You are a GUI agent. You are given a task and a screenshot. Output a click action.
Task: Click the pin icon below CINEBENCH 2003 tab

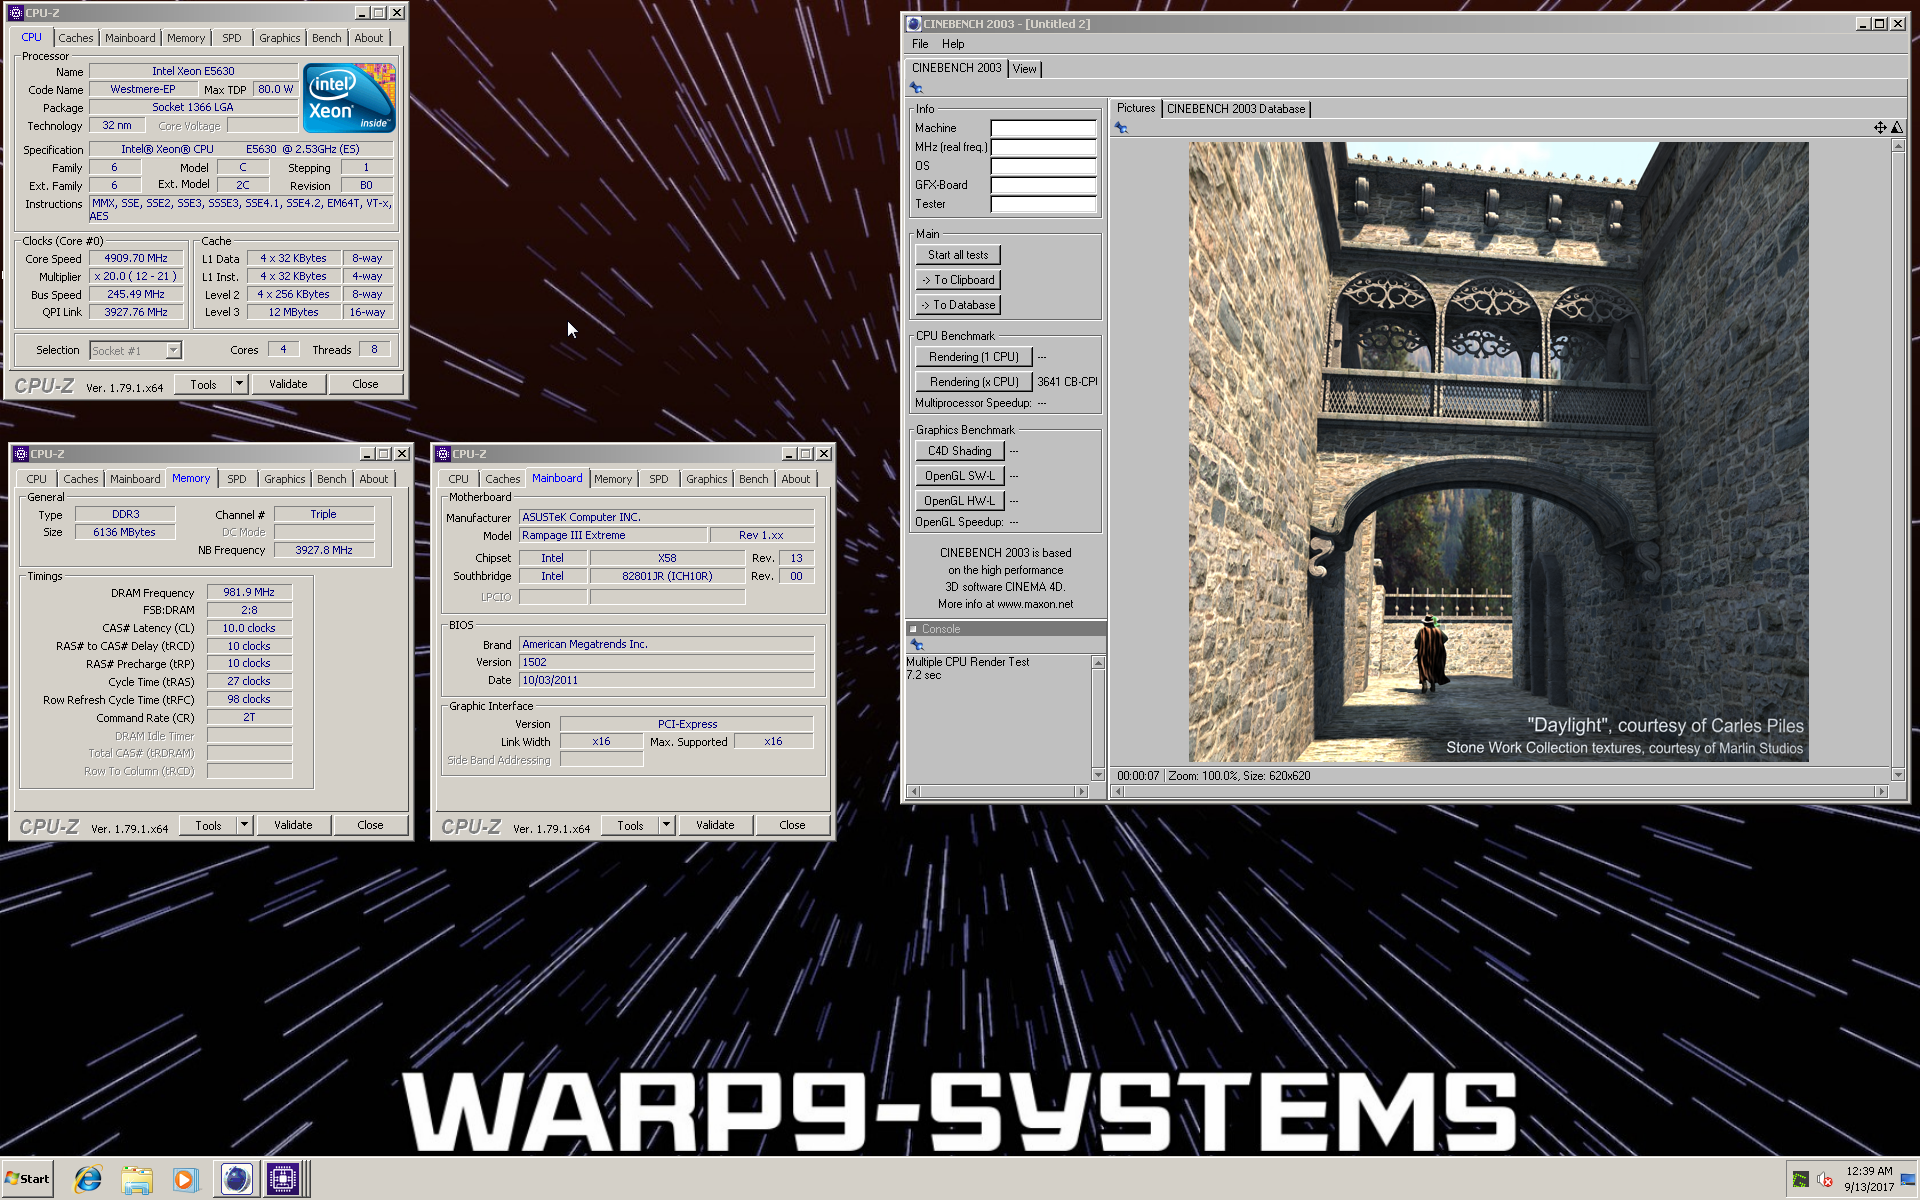(915, 88)
